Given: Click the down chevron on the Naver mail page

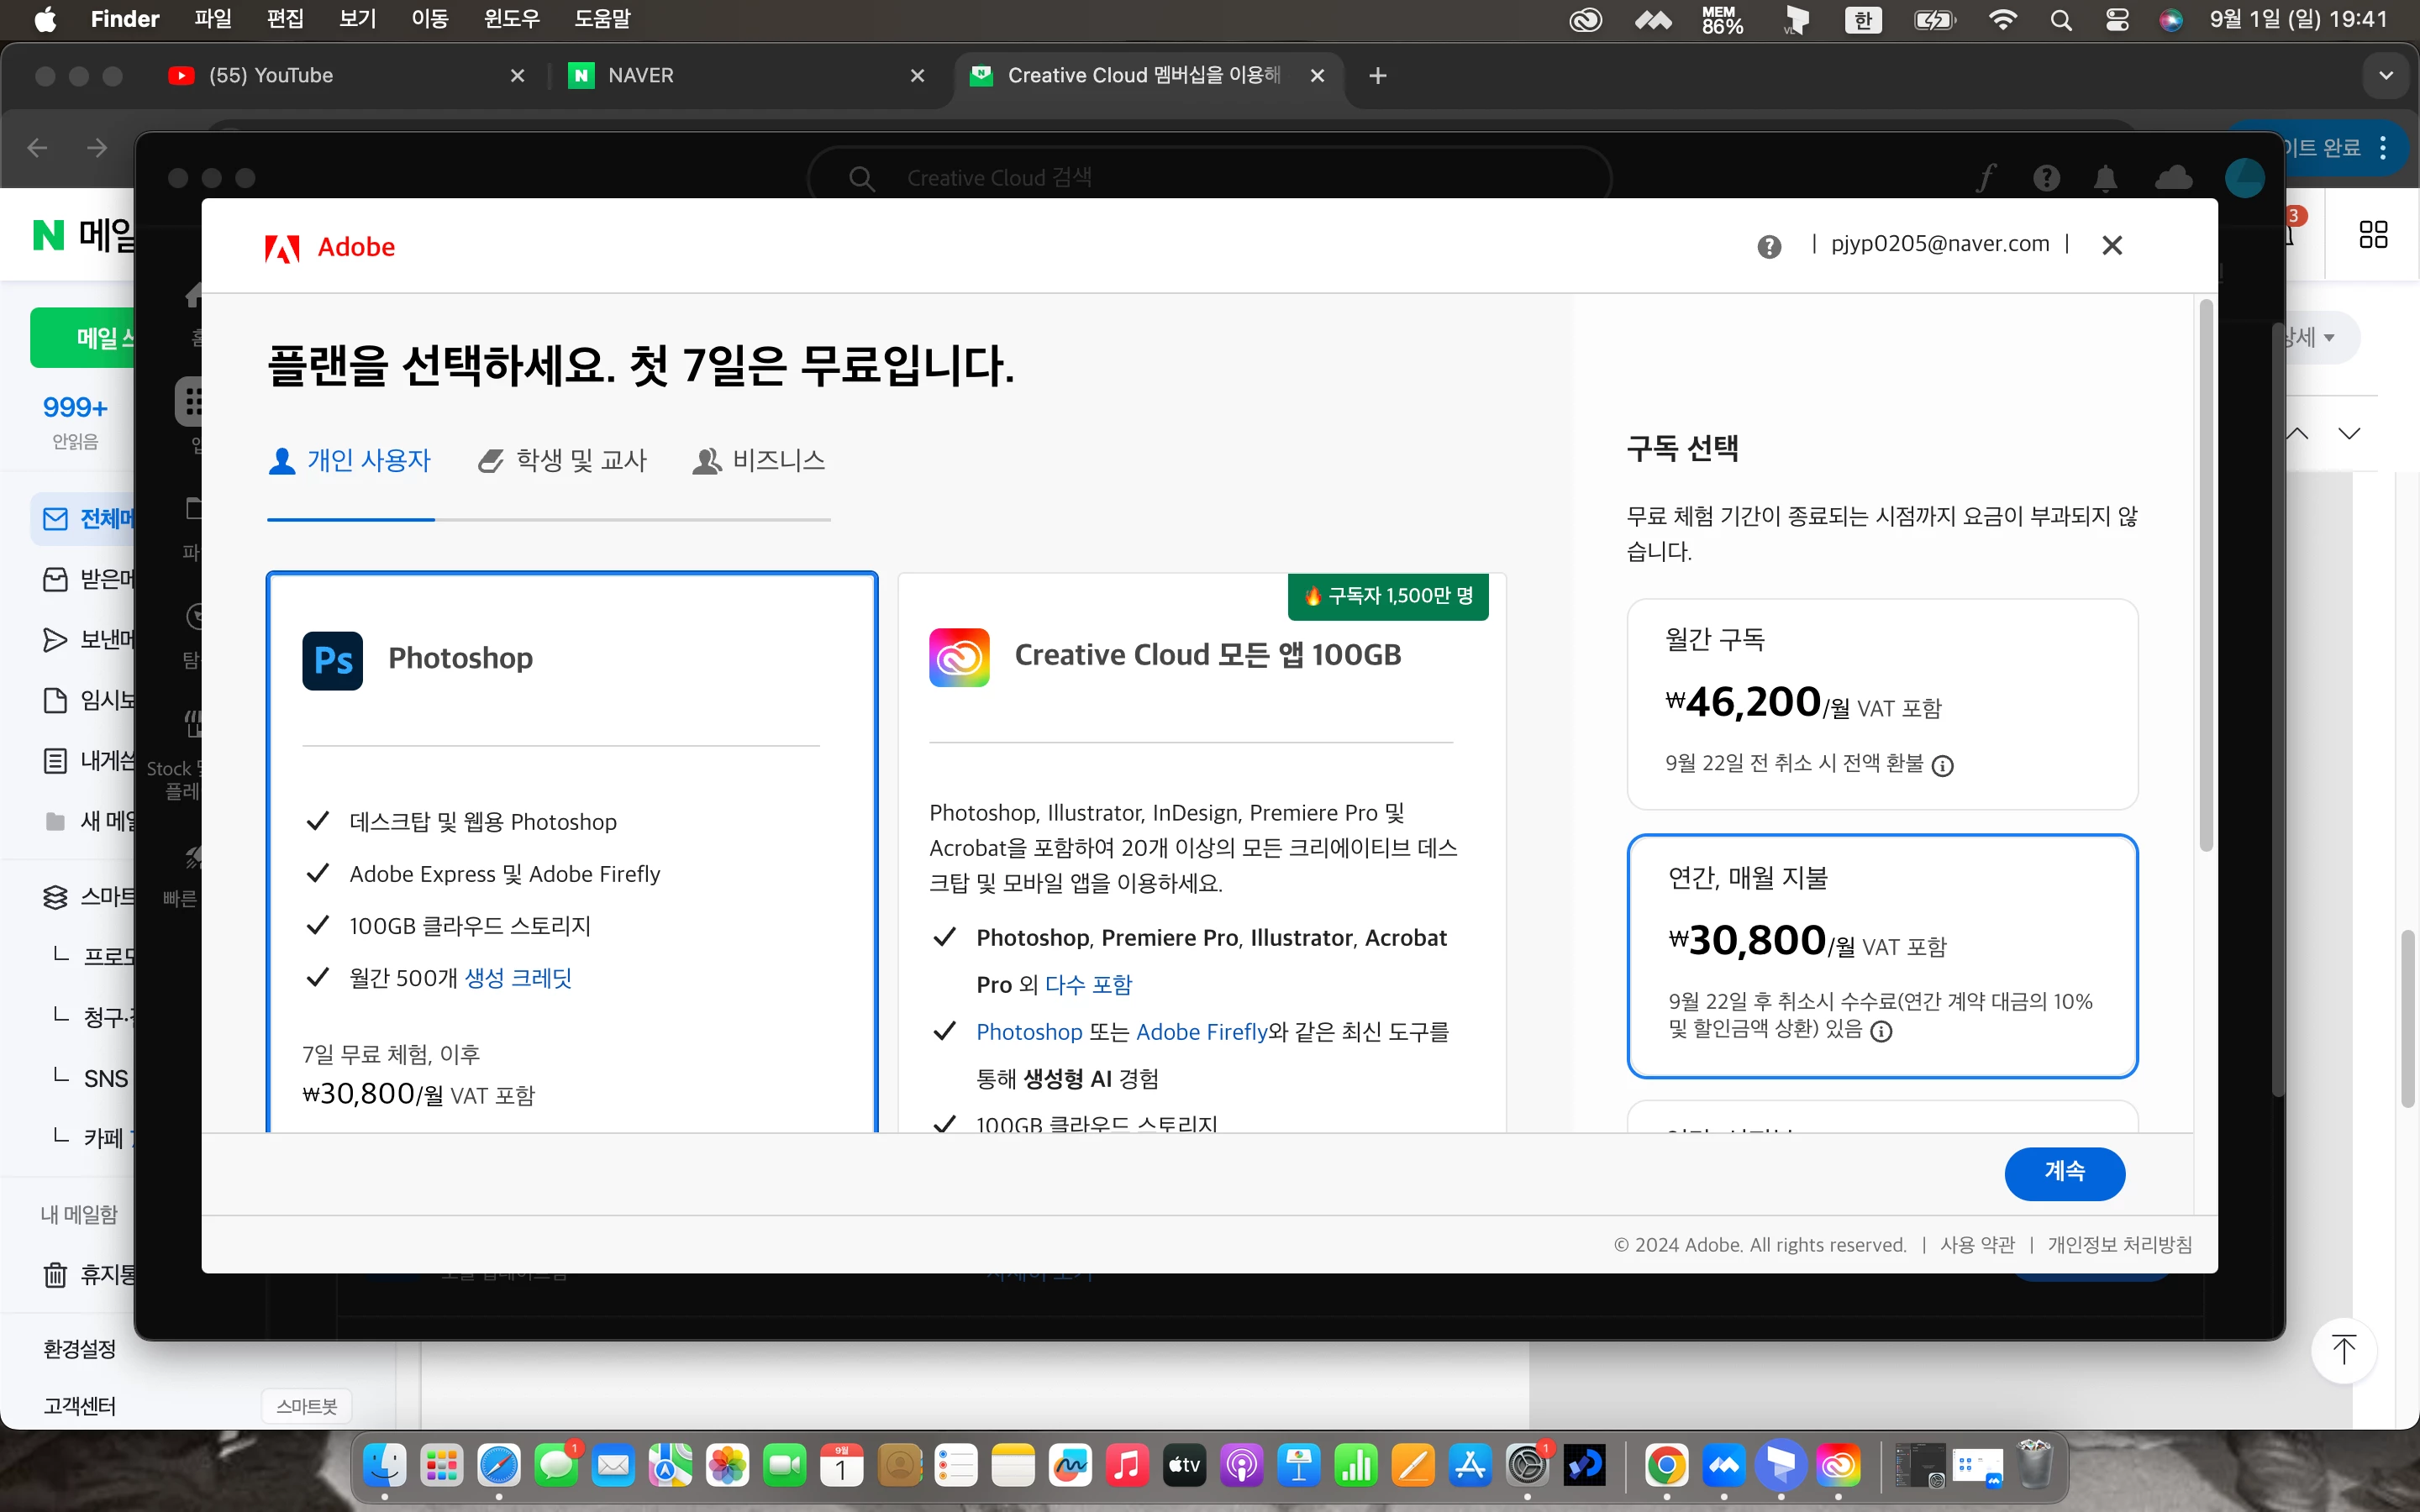Looking at the screenshot, I should coord(2349,433).
